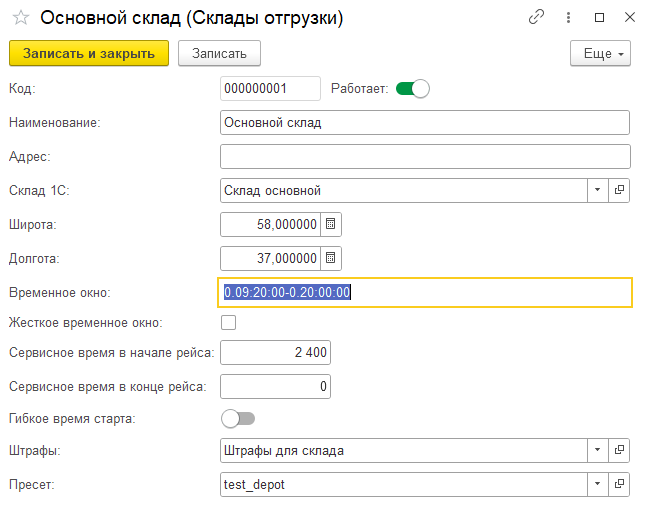Expand the Склад 1С dropdown list
This screenshot has height=507, width=648.
(x=597, y=190)
